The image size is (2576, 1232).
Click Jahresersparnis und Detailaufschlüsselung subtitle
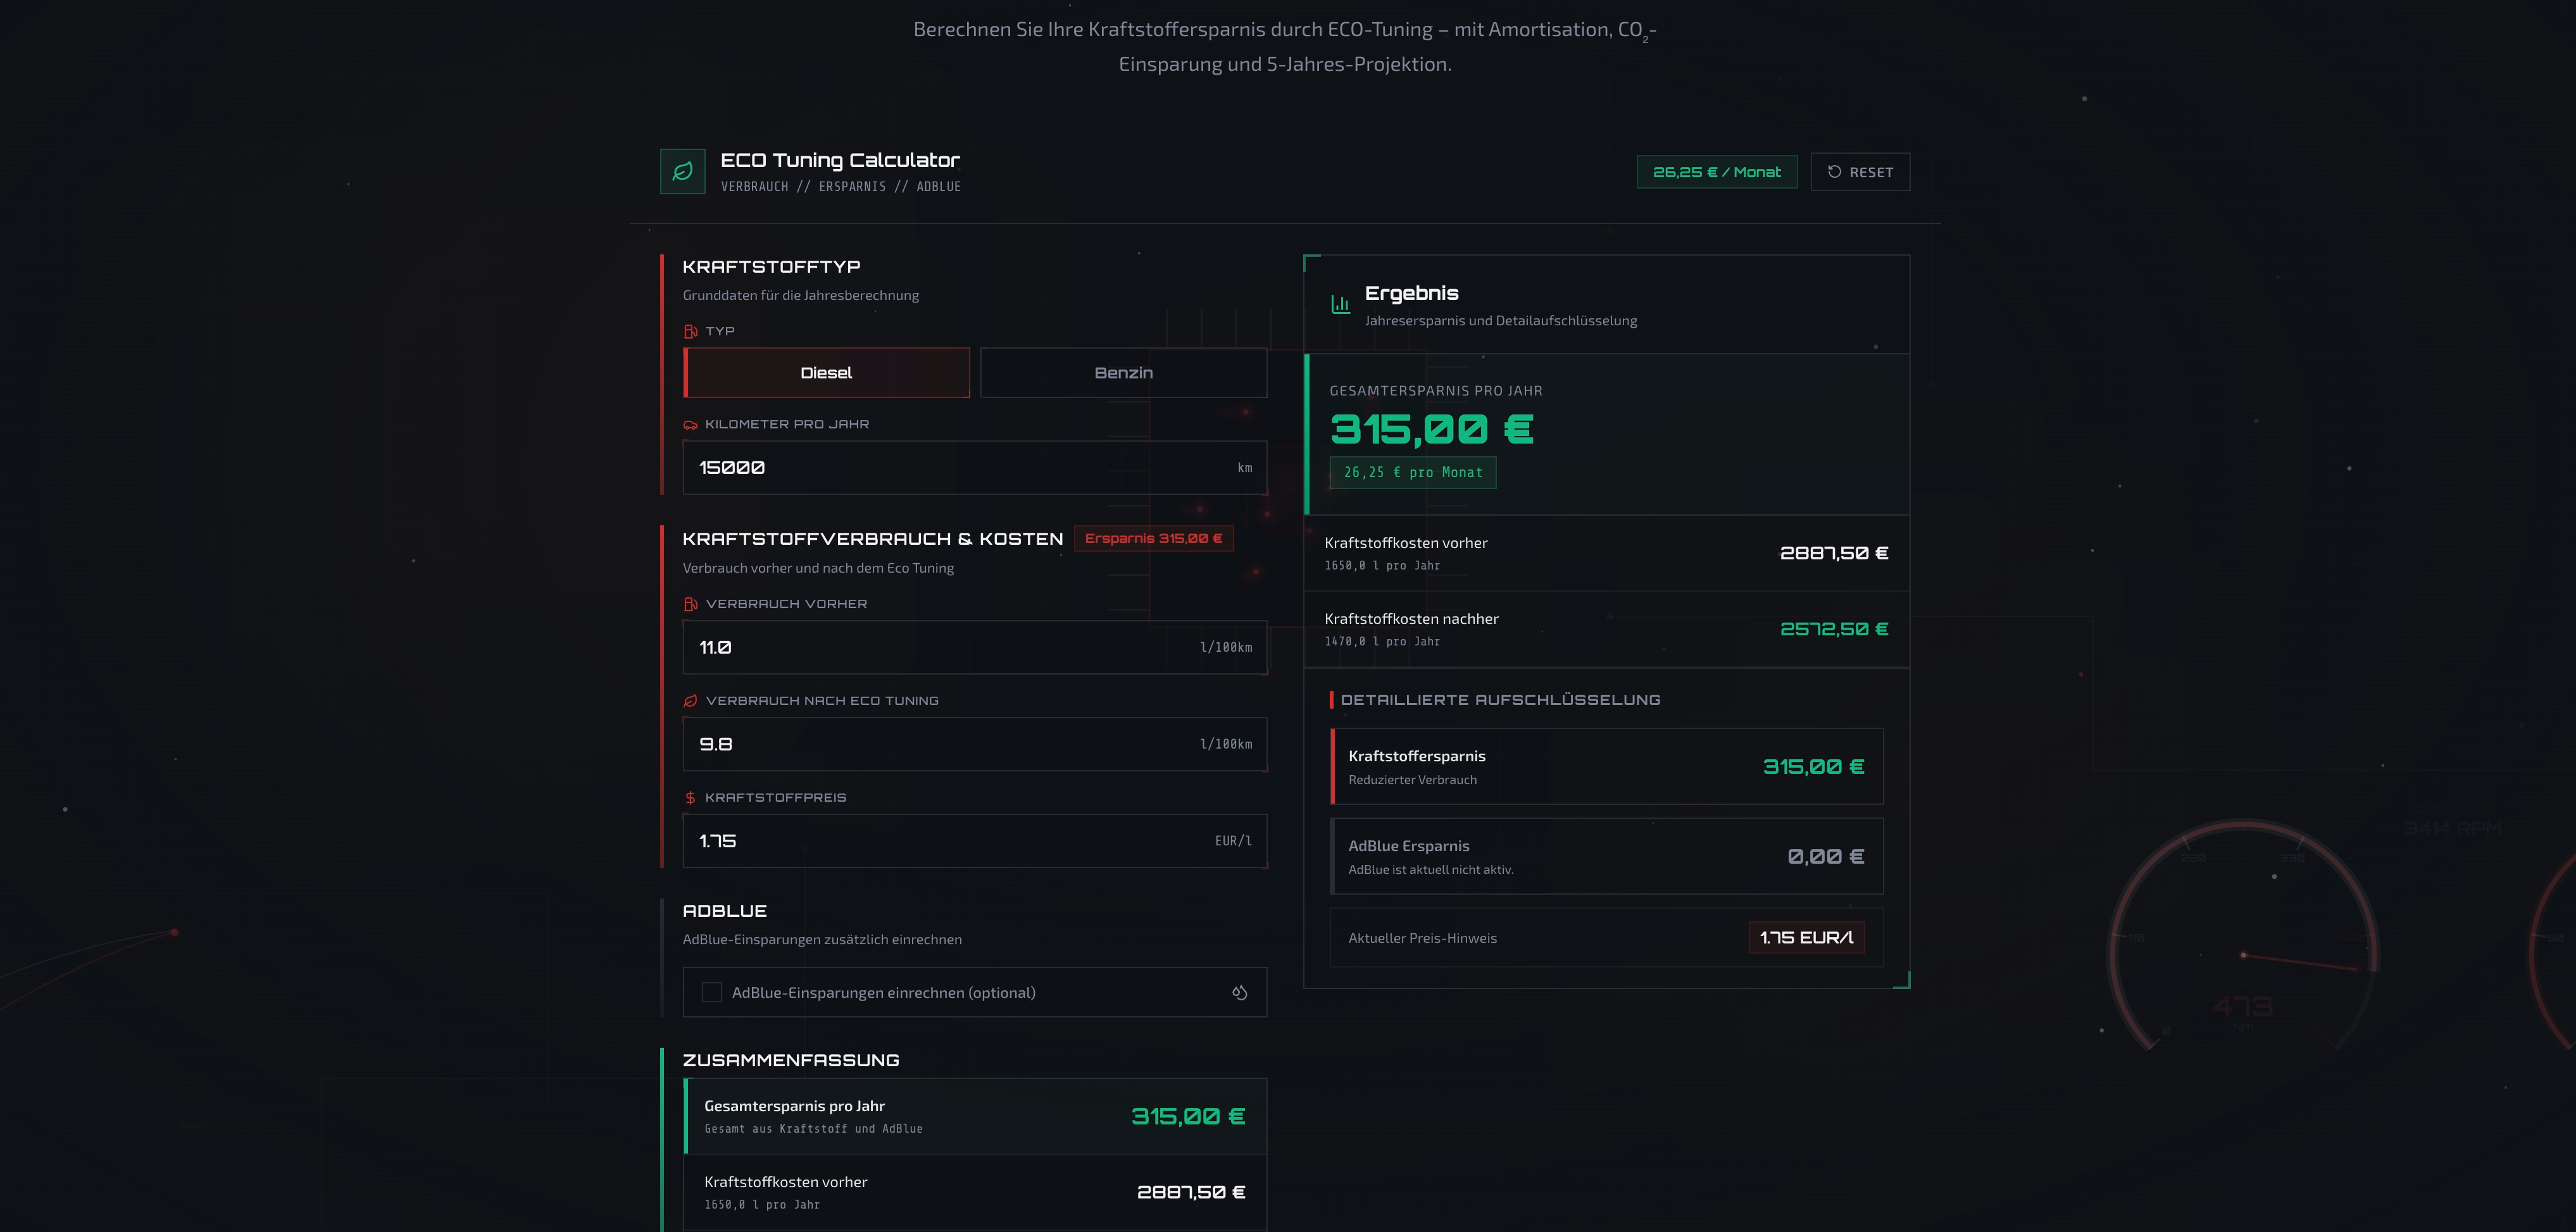(1500, 321)
